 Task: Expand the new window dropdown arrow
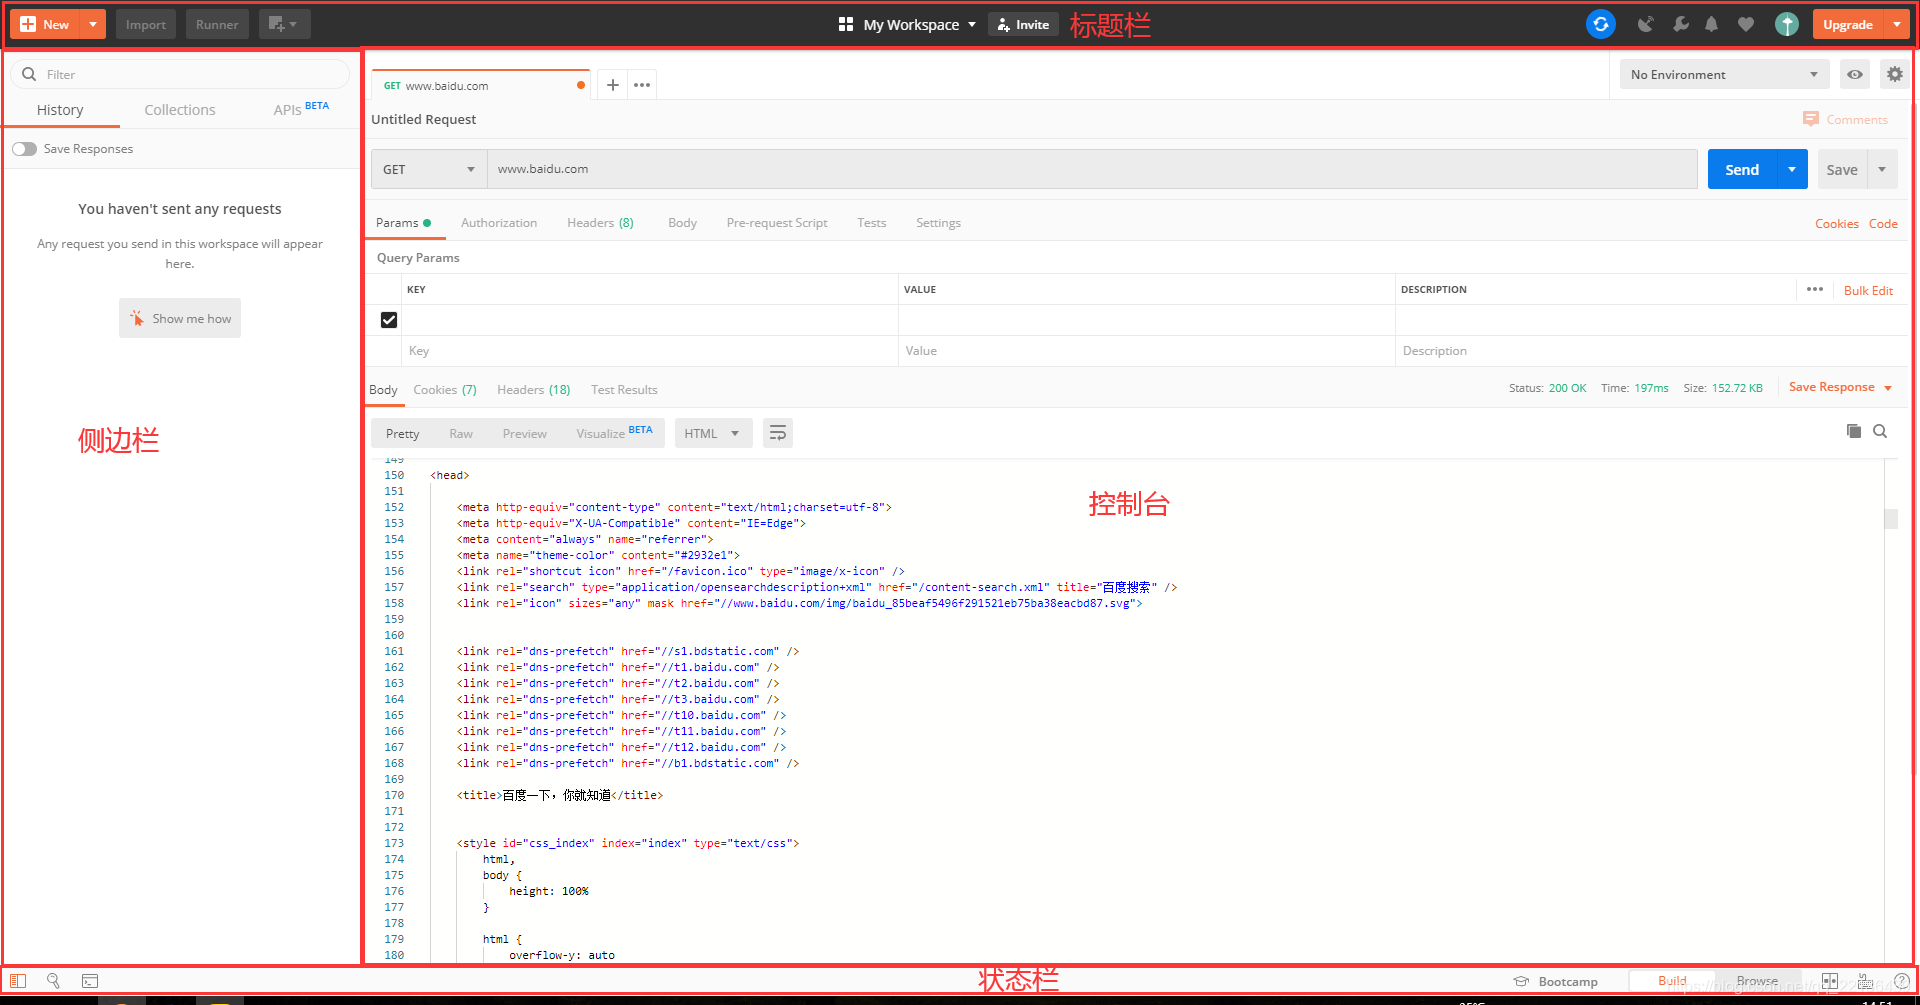[294, 24]
